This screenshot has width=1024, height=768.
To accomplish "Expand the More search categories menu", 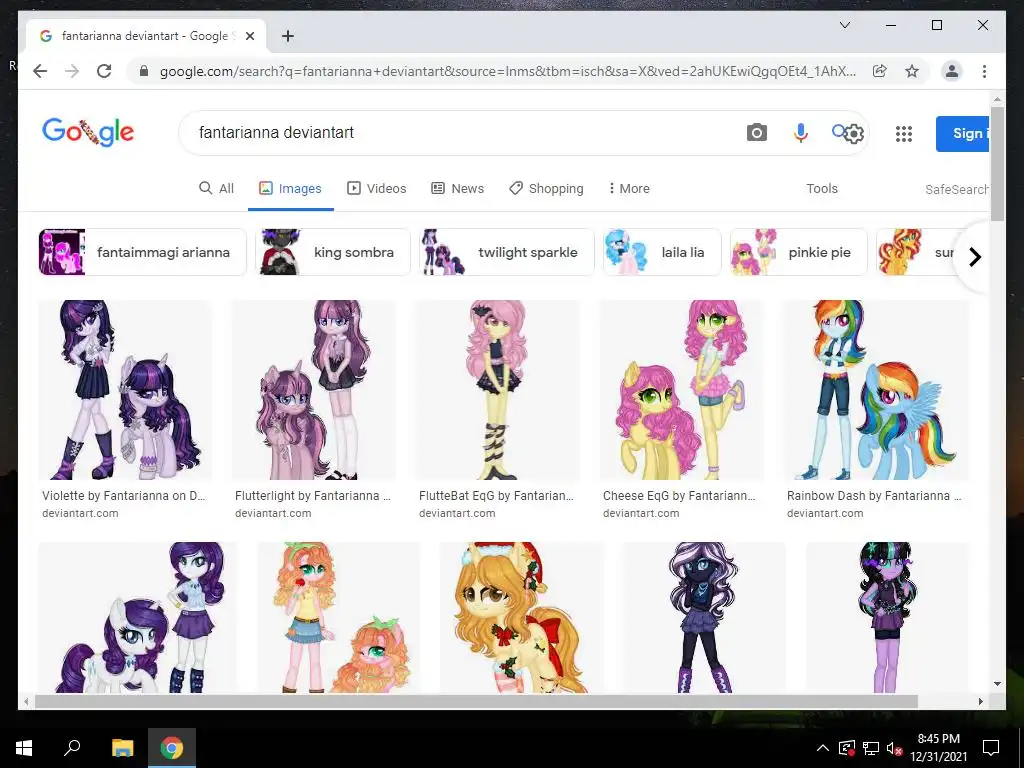I will (x=629, y=188).
